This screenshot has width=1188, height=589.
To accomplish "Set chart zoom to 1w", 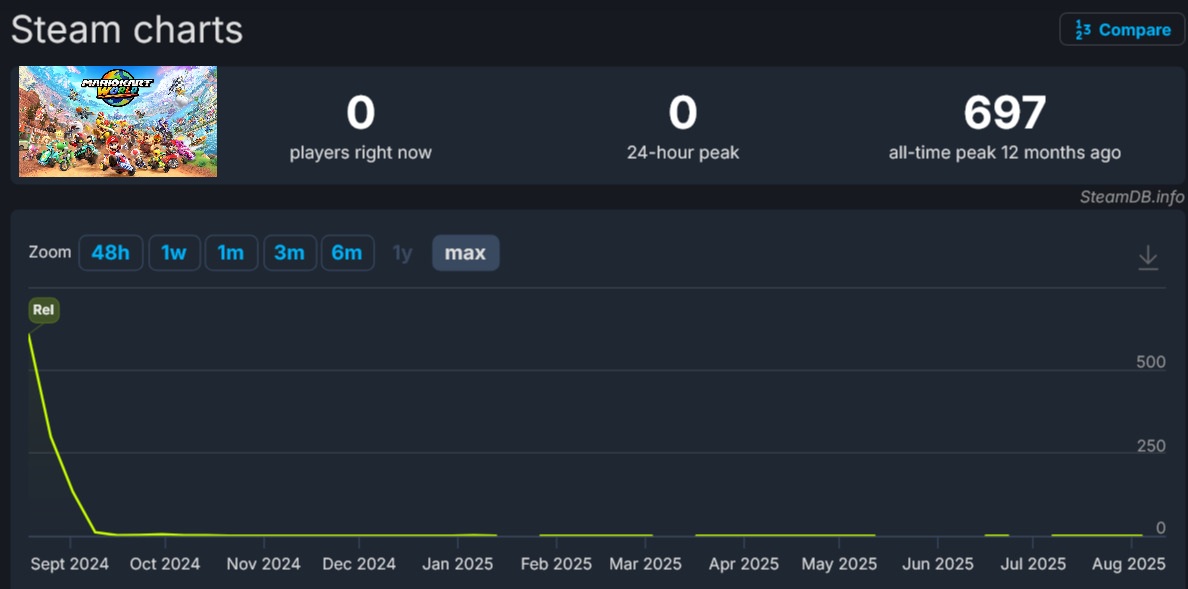I will coord(174,252).
